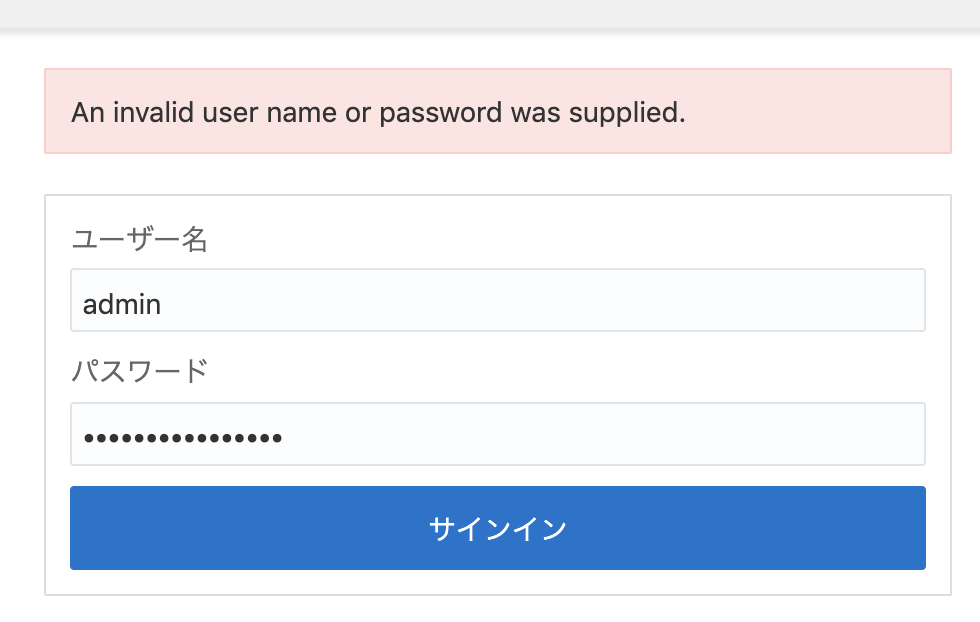Focus the パスワード input field
The height and width of the screenshot is (622, 980).
coord(498,434)
